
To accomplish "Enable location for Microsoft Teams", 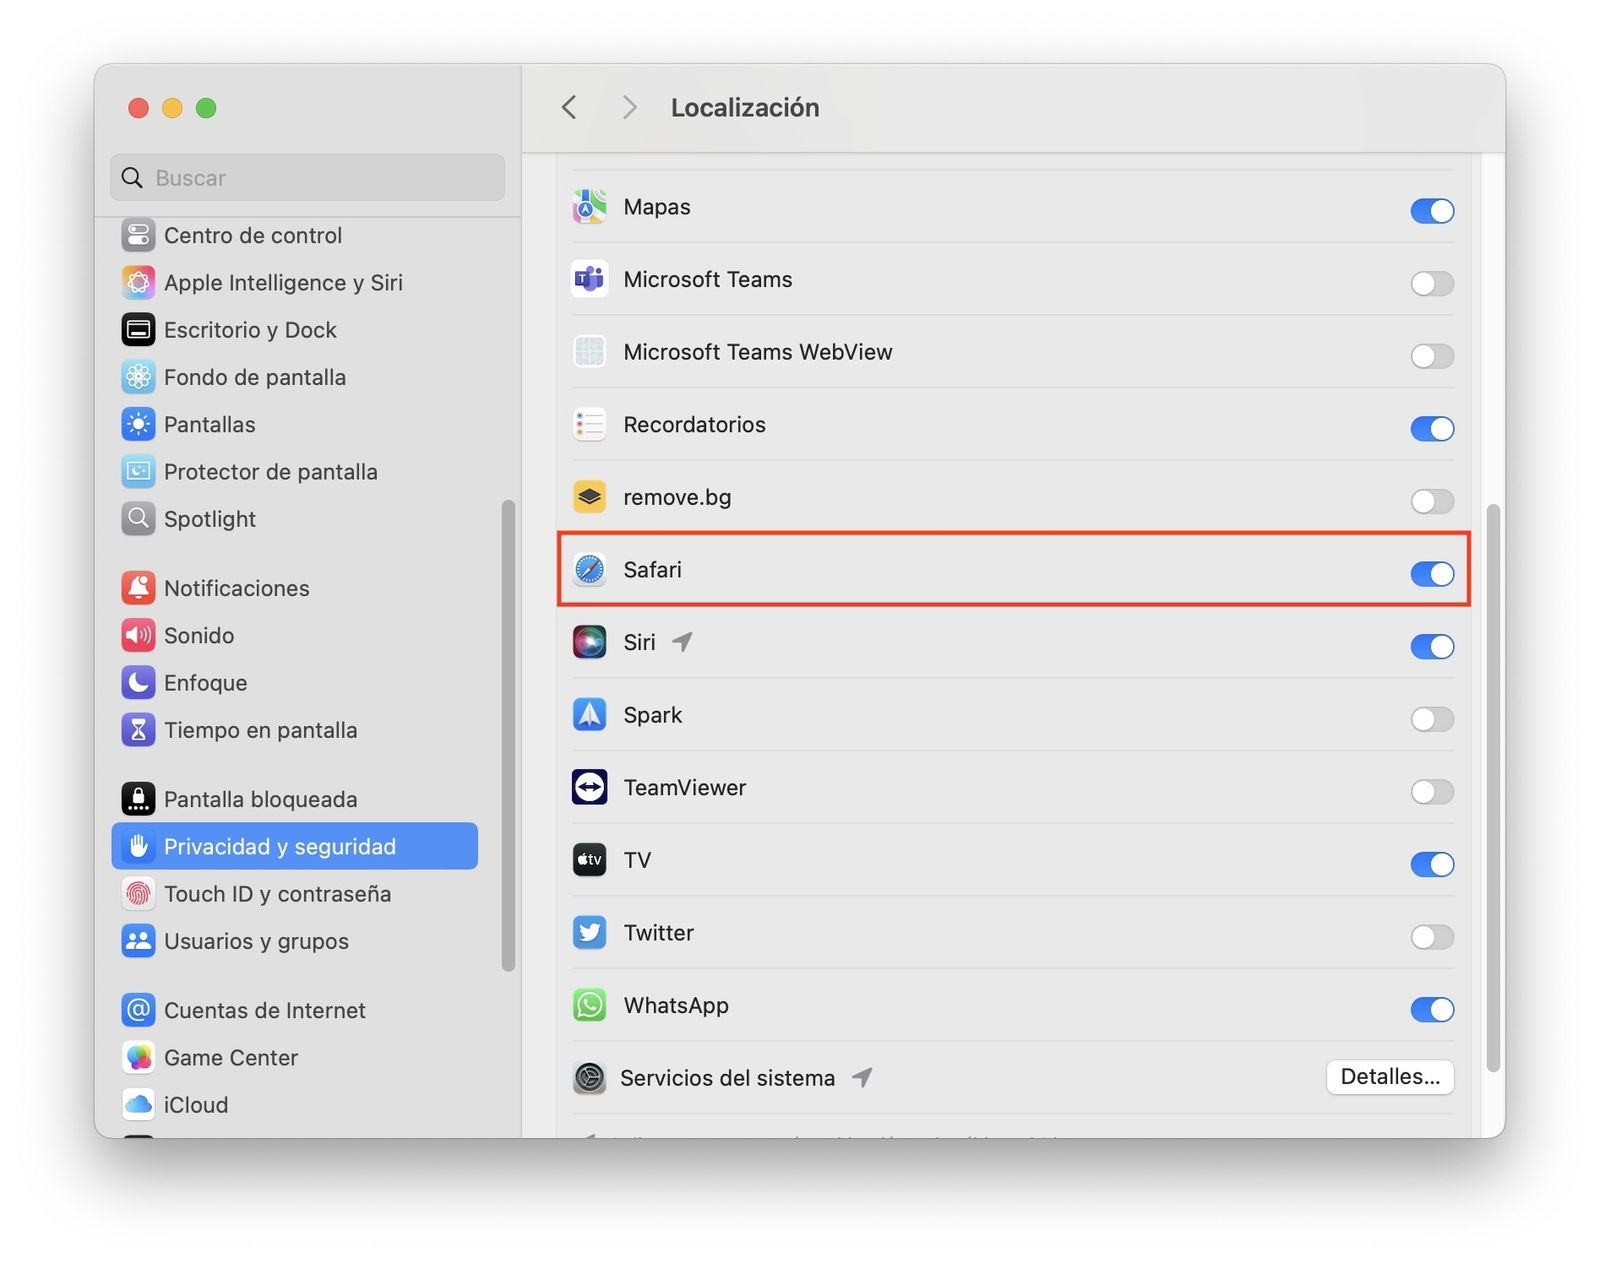I will click(x=1432, y=283).
